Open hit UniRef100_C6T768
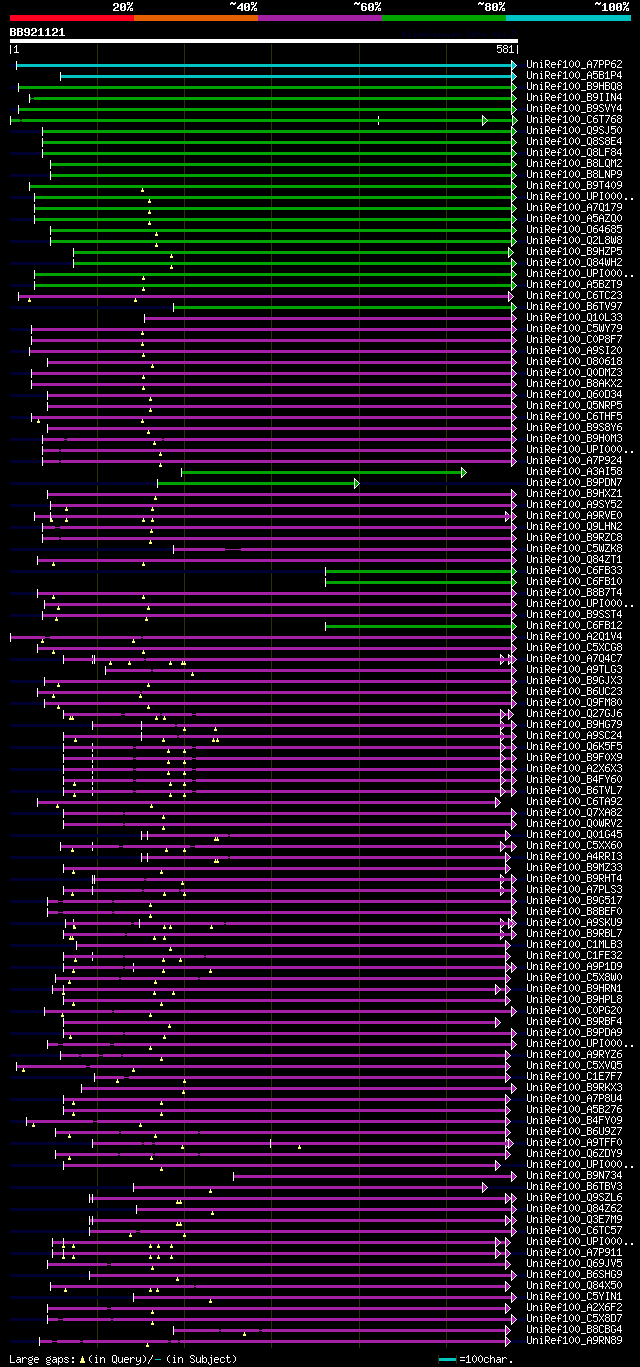This screenshot has height=1367, width=640. 573,120
